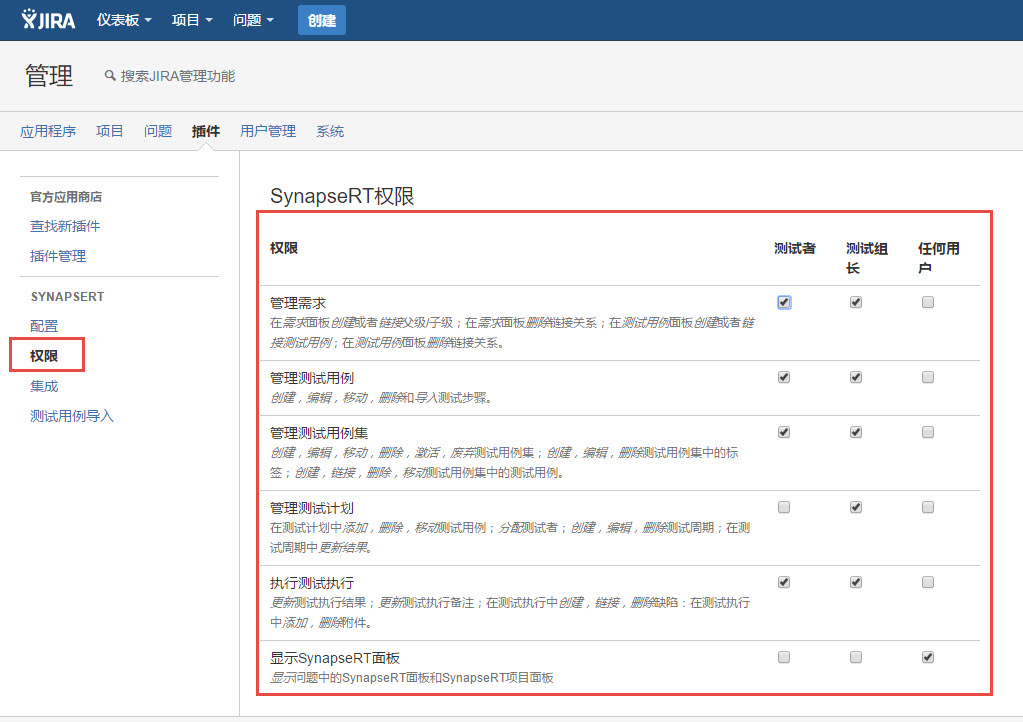Click the 执行测试执行 permission title

pos(312,583)
